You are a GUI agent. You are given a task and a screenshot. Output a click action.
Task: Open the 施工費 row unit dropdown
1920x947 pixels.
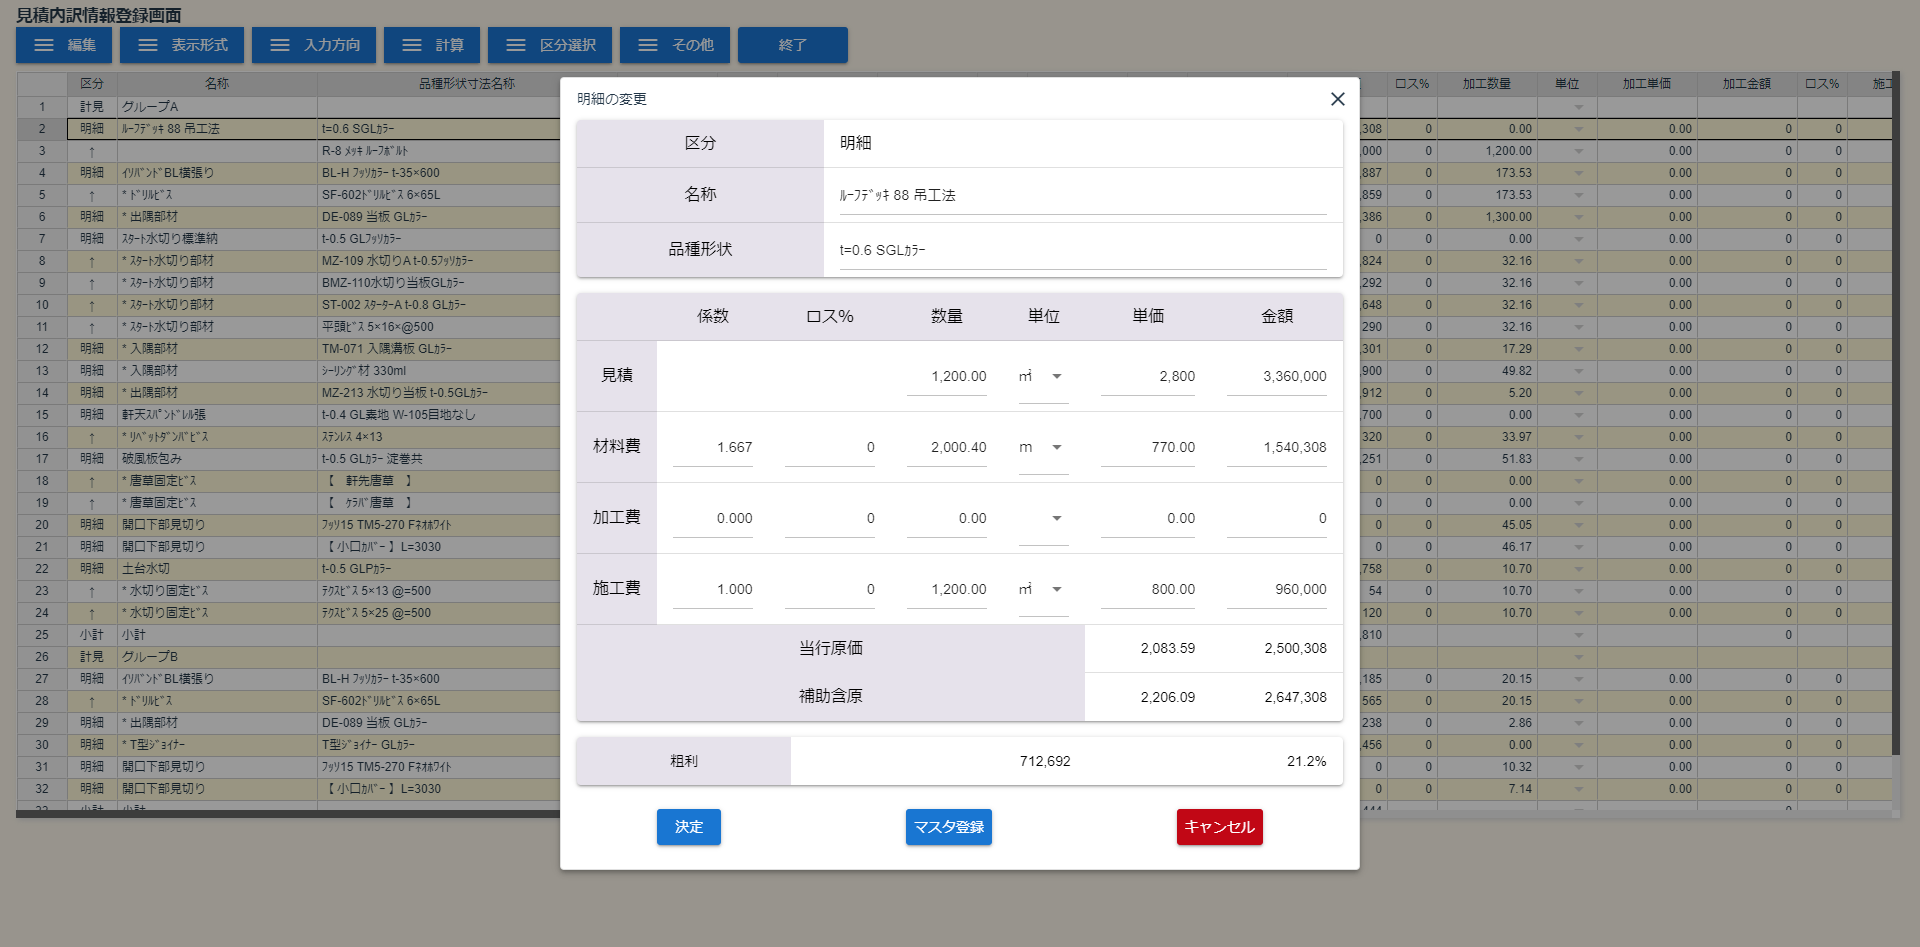tap(1056, 590)
